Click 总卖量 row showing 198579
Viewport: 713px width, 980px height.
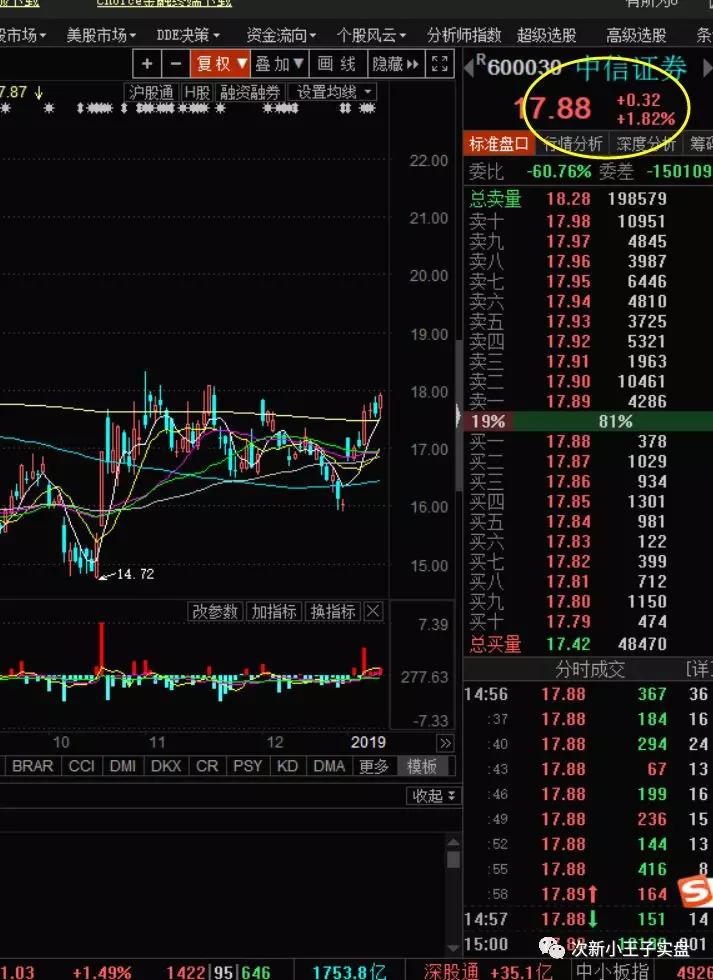click(x=588, y=199)
